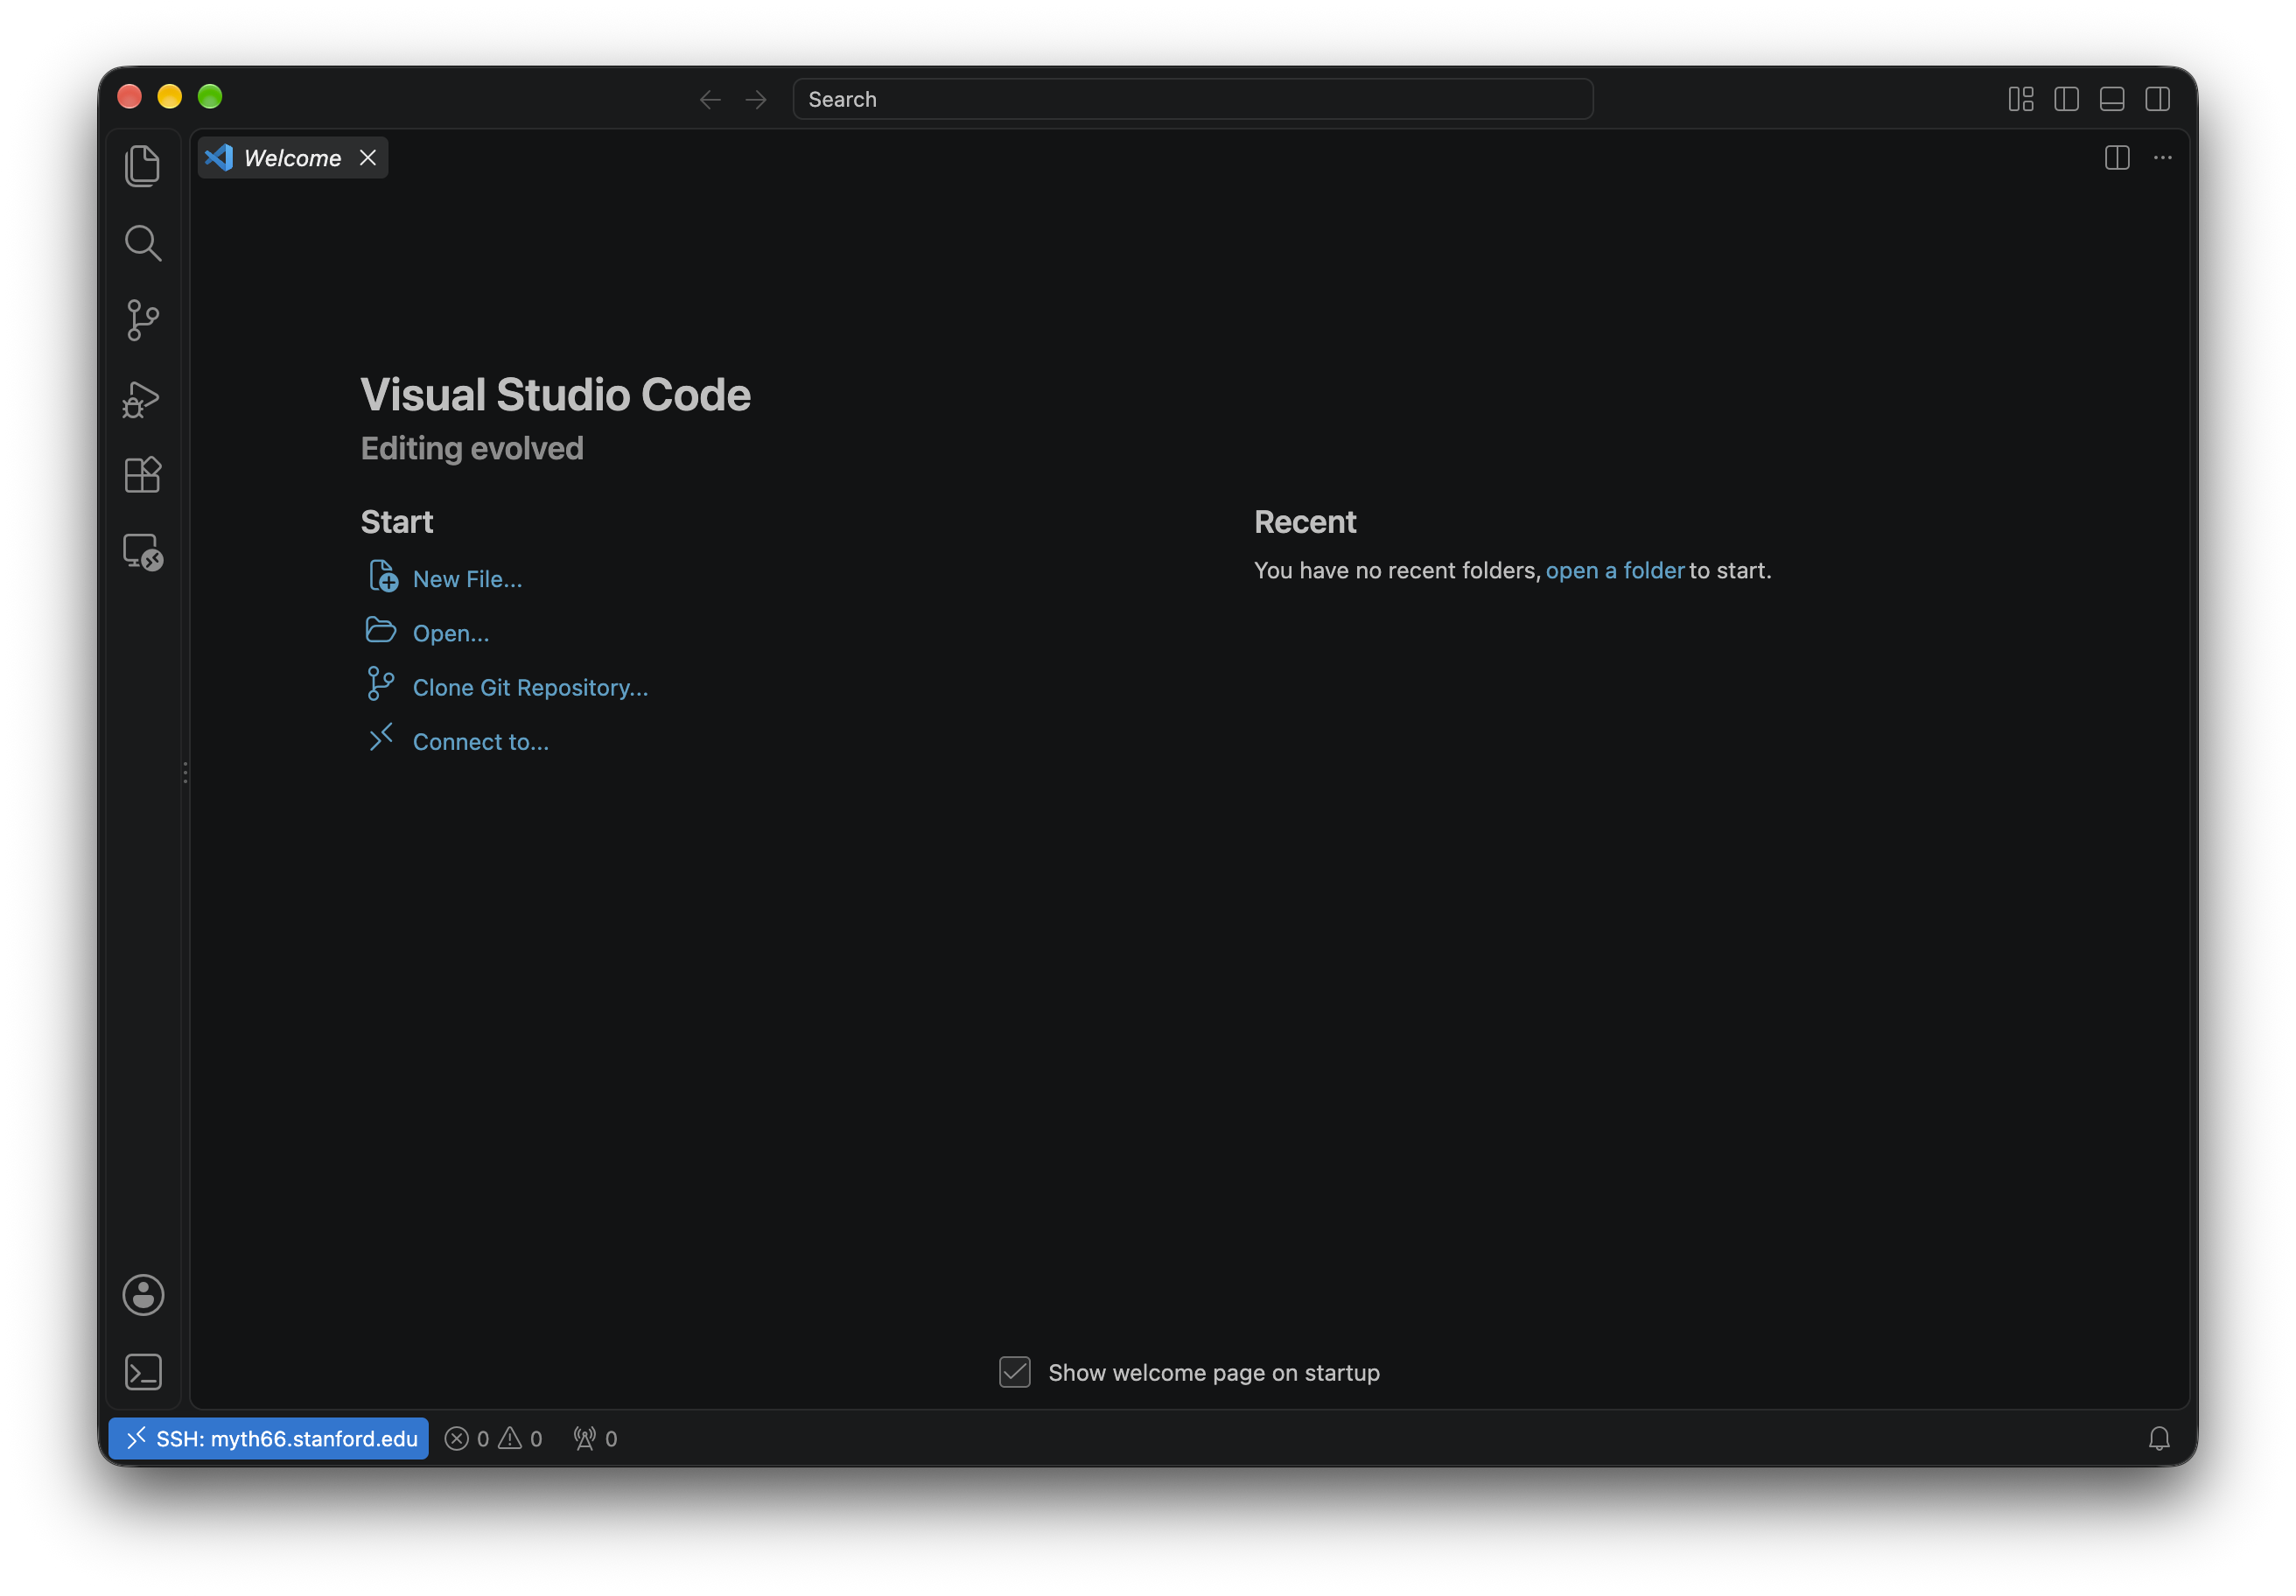Viewport: 2296px width, 1596px height.
Task: Toggle the bottom panel
Action: point(2112,99)
